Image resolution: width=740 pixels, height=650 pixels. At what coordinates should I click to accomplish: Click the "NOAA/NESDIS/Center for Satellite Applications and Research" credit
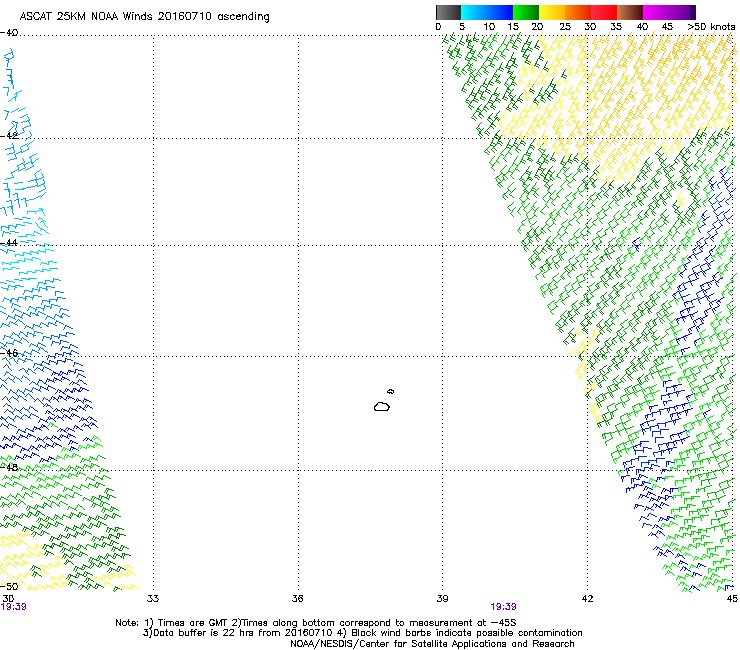pyautogui.click(x=432, y=644)
